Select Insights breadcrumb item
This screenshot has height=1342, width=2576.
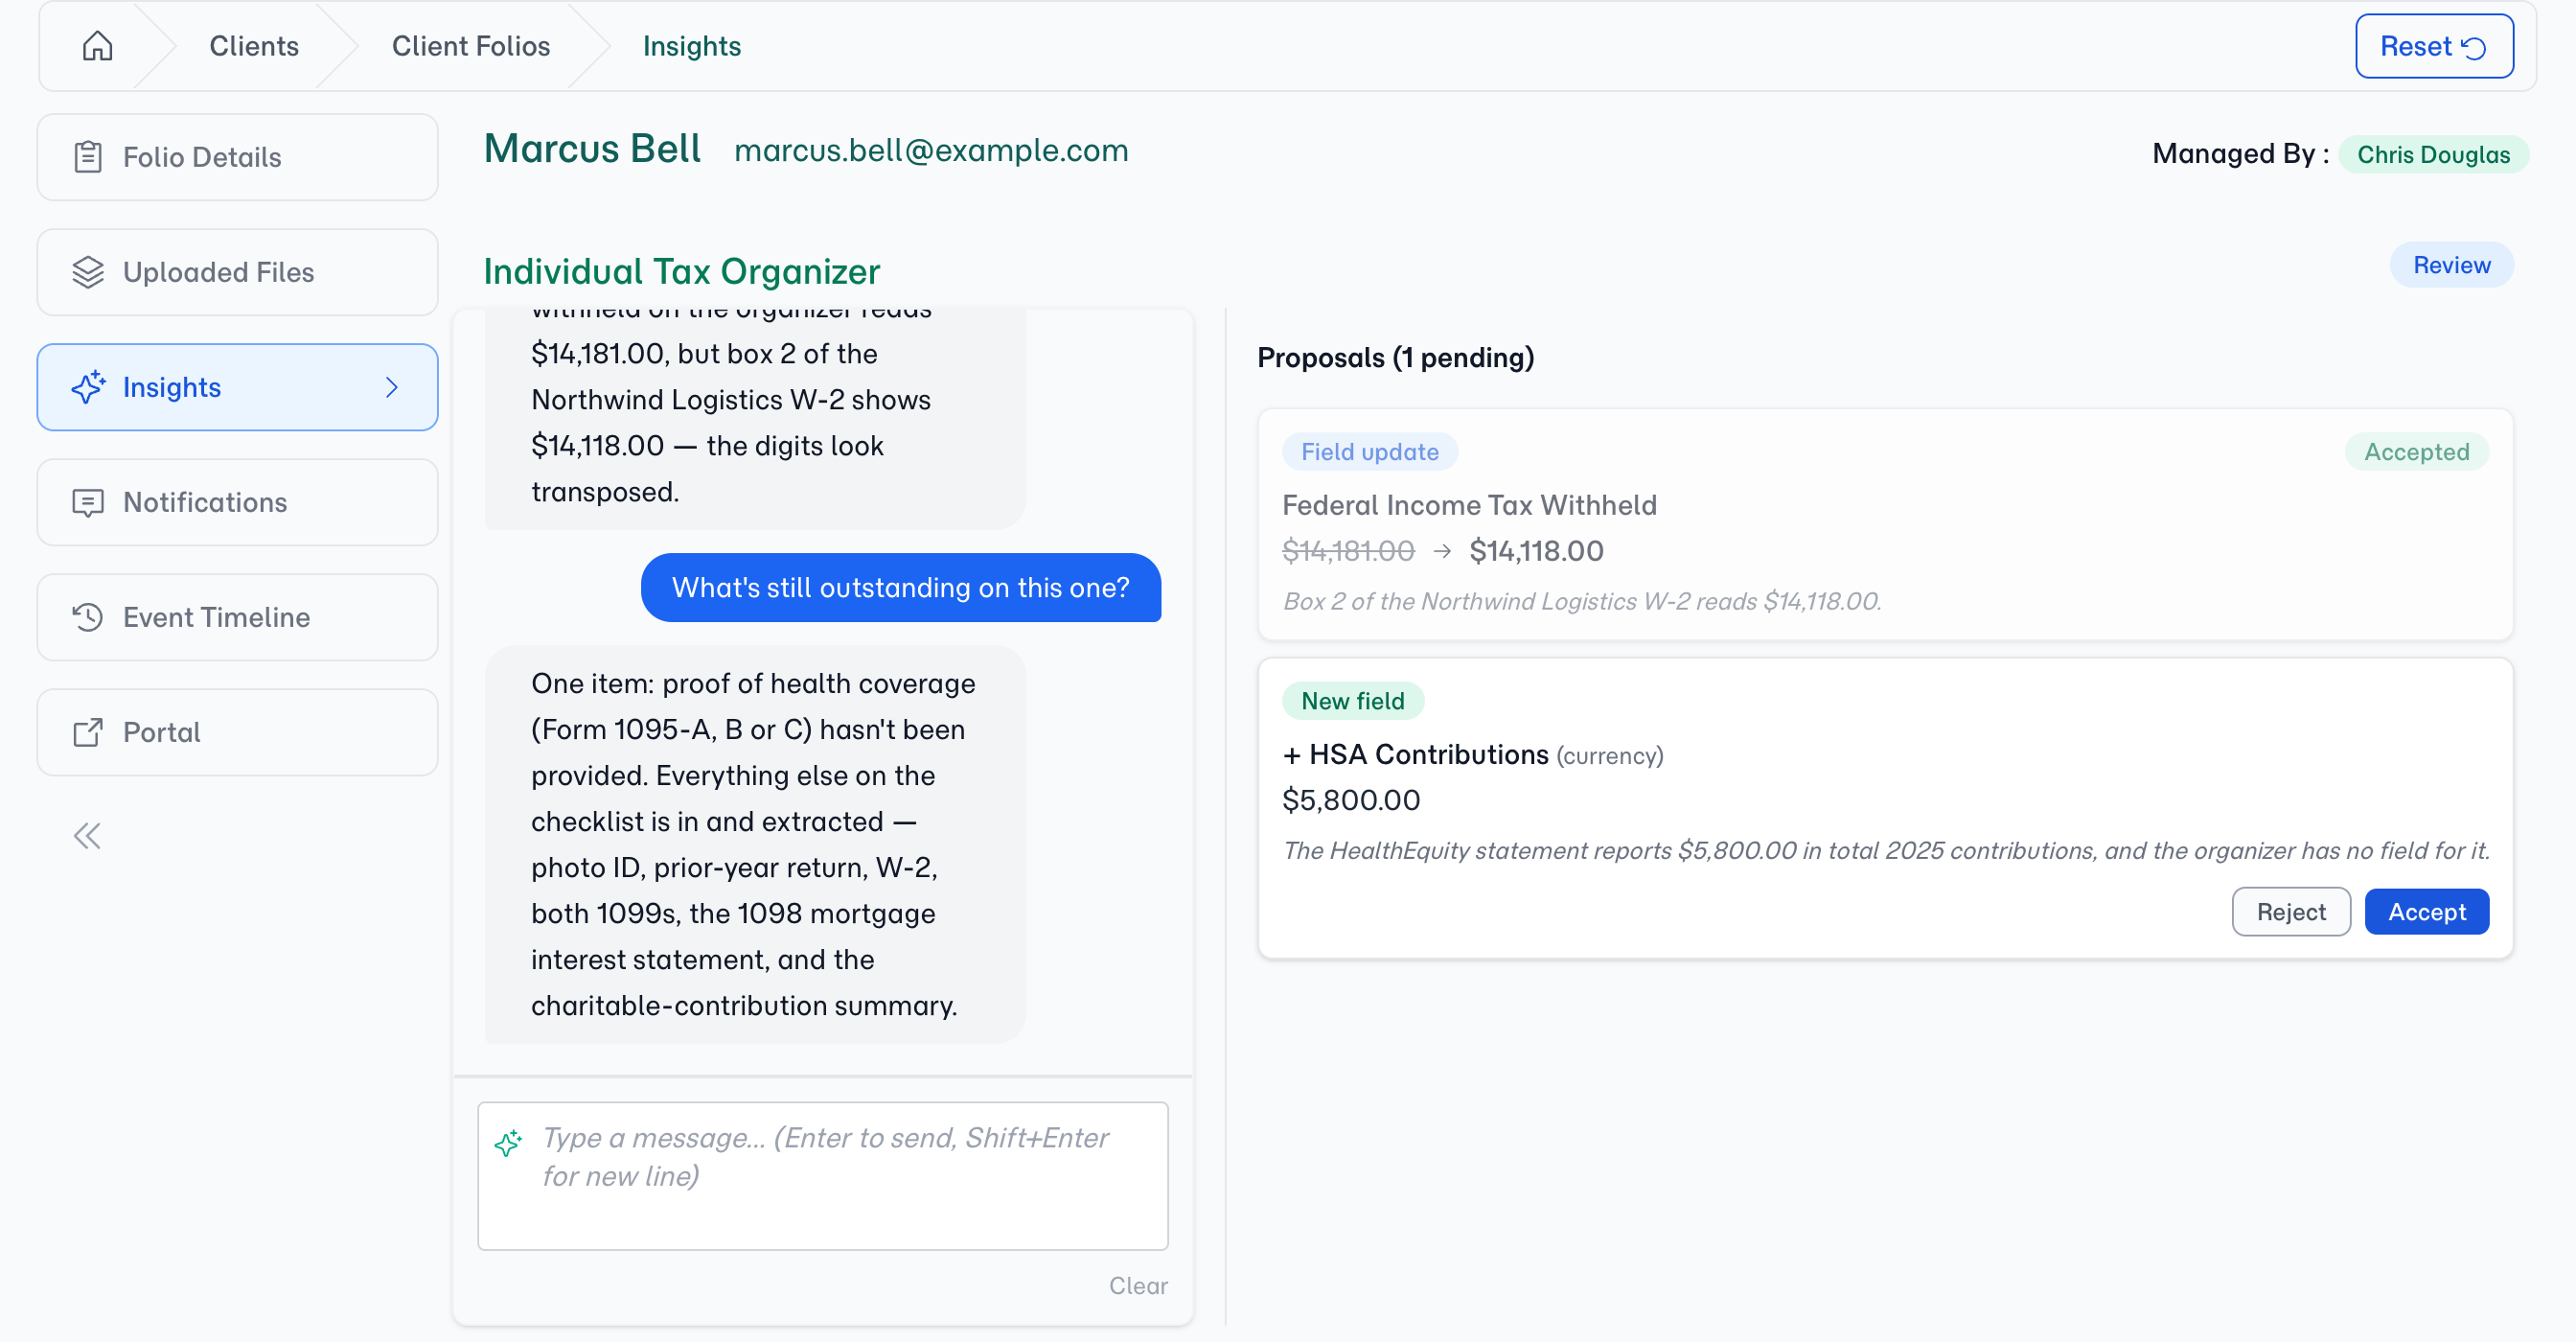(692, 46)
